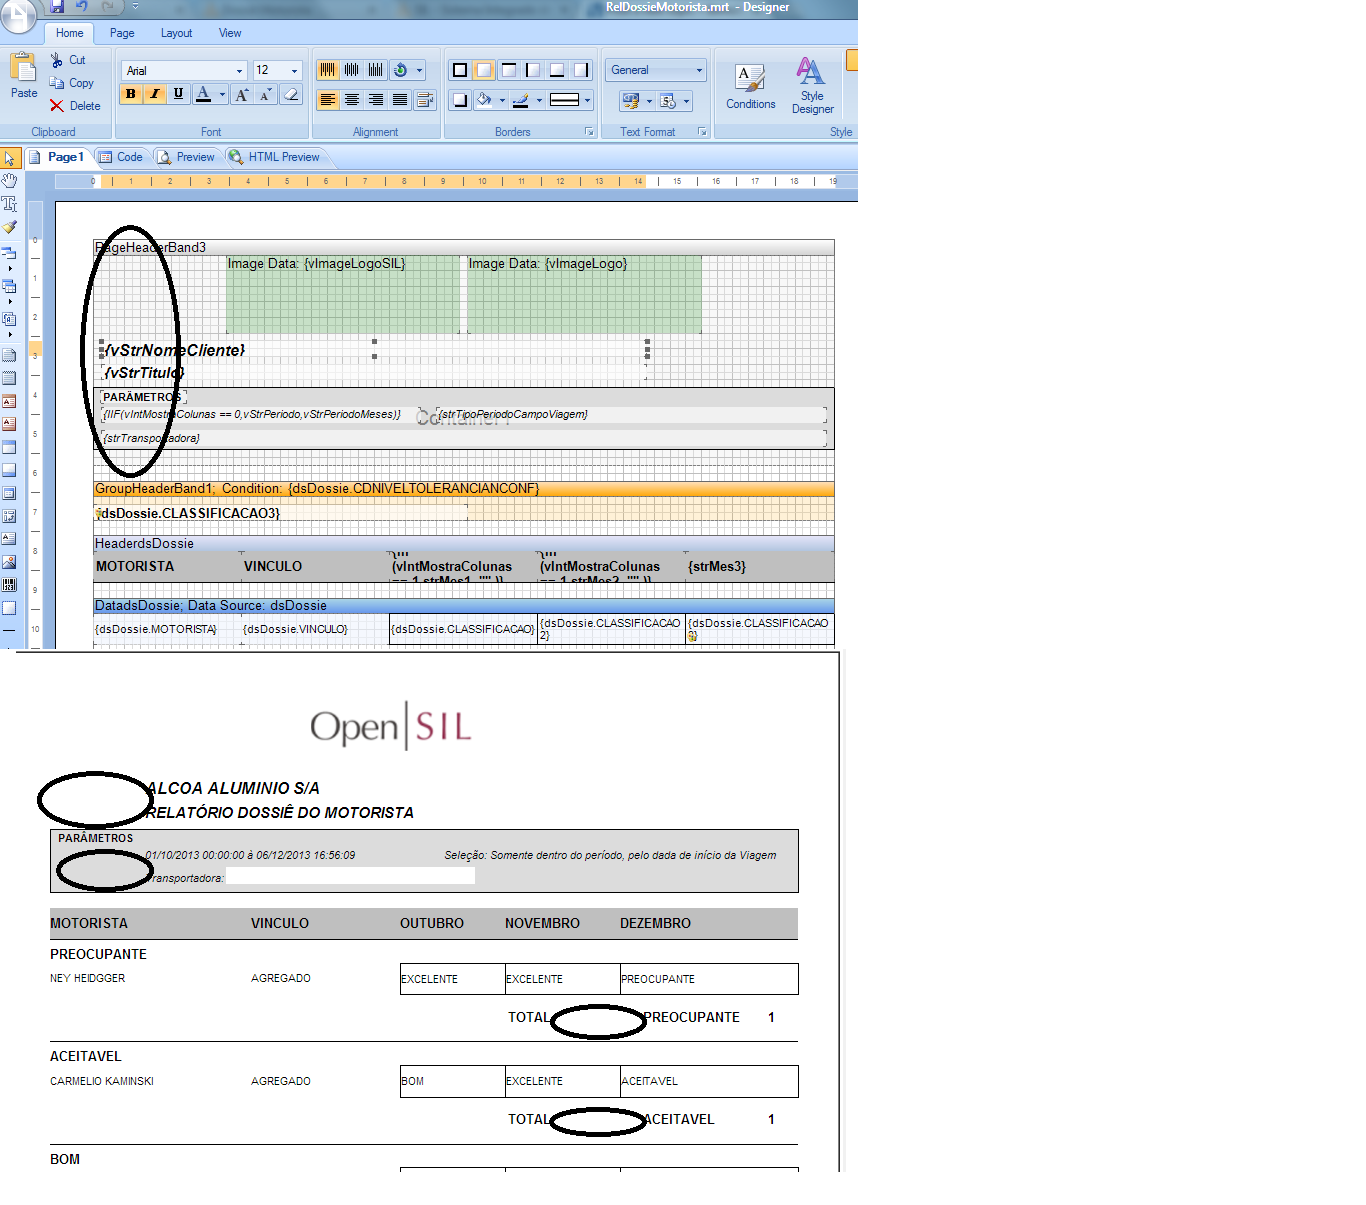
Task: Click font color A button
Action: (203, 94)
